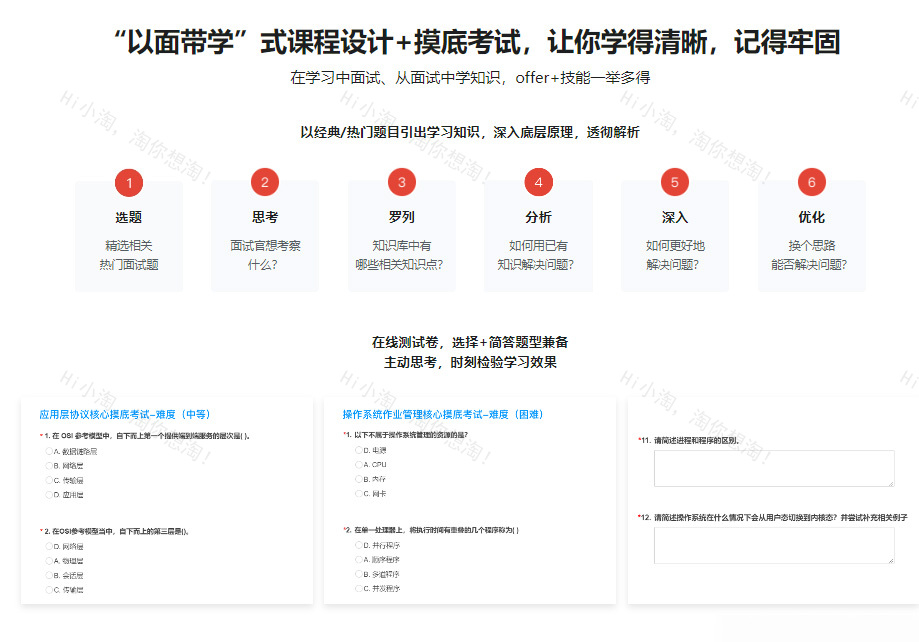This screenshot has width=919, height=642.
Task: Click the 罗列 step card title
Action: coord(401,218)
